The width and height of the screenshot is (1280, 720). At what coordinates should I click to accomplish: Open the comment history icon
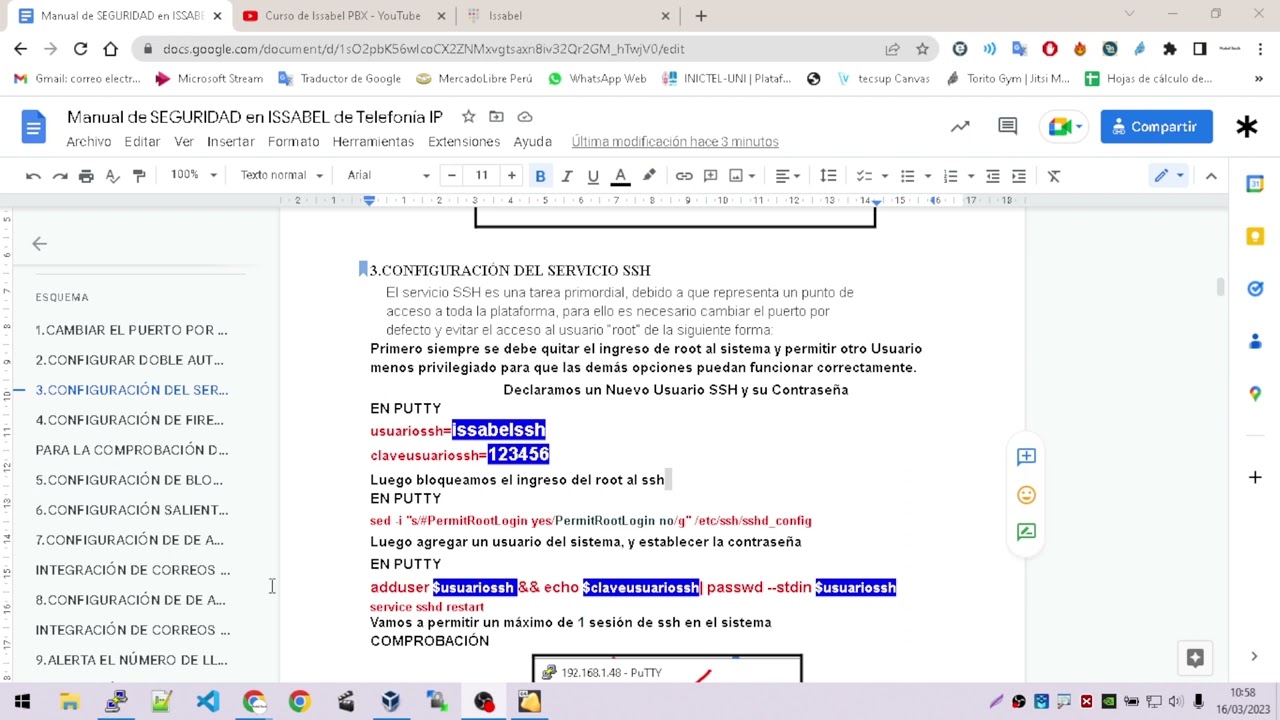pos(1007,126)
